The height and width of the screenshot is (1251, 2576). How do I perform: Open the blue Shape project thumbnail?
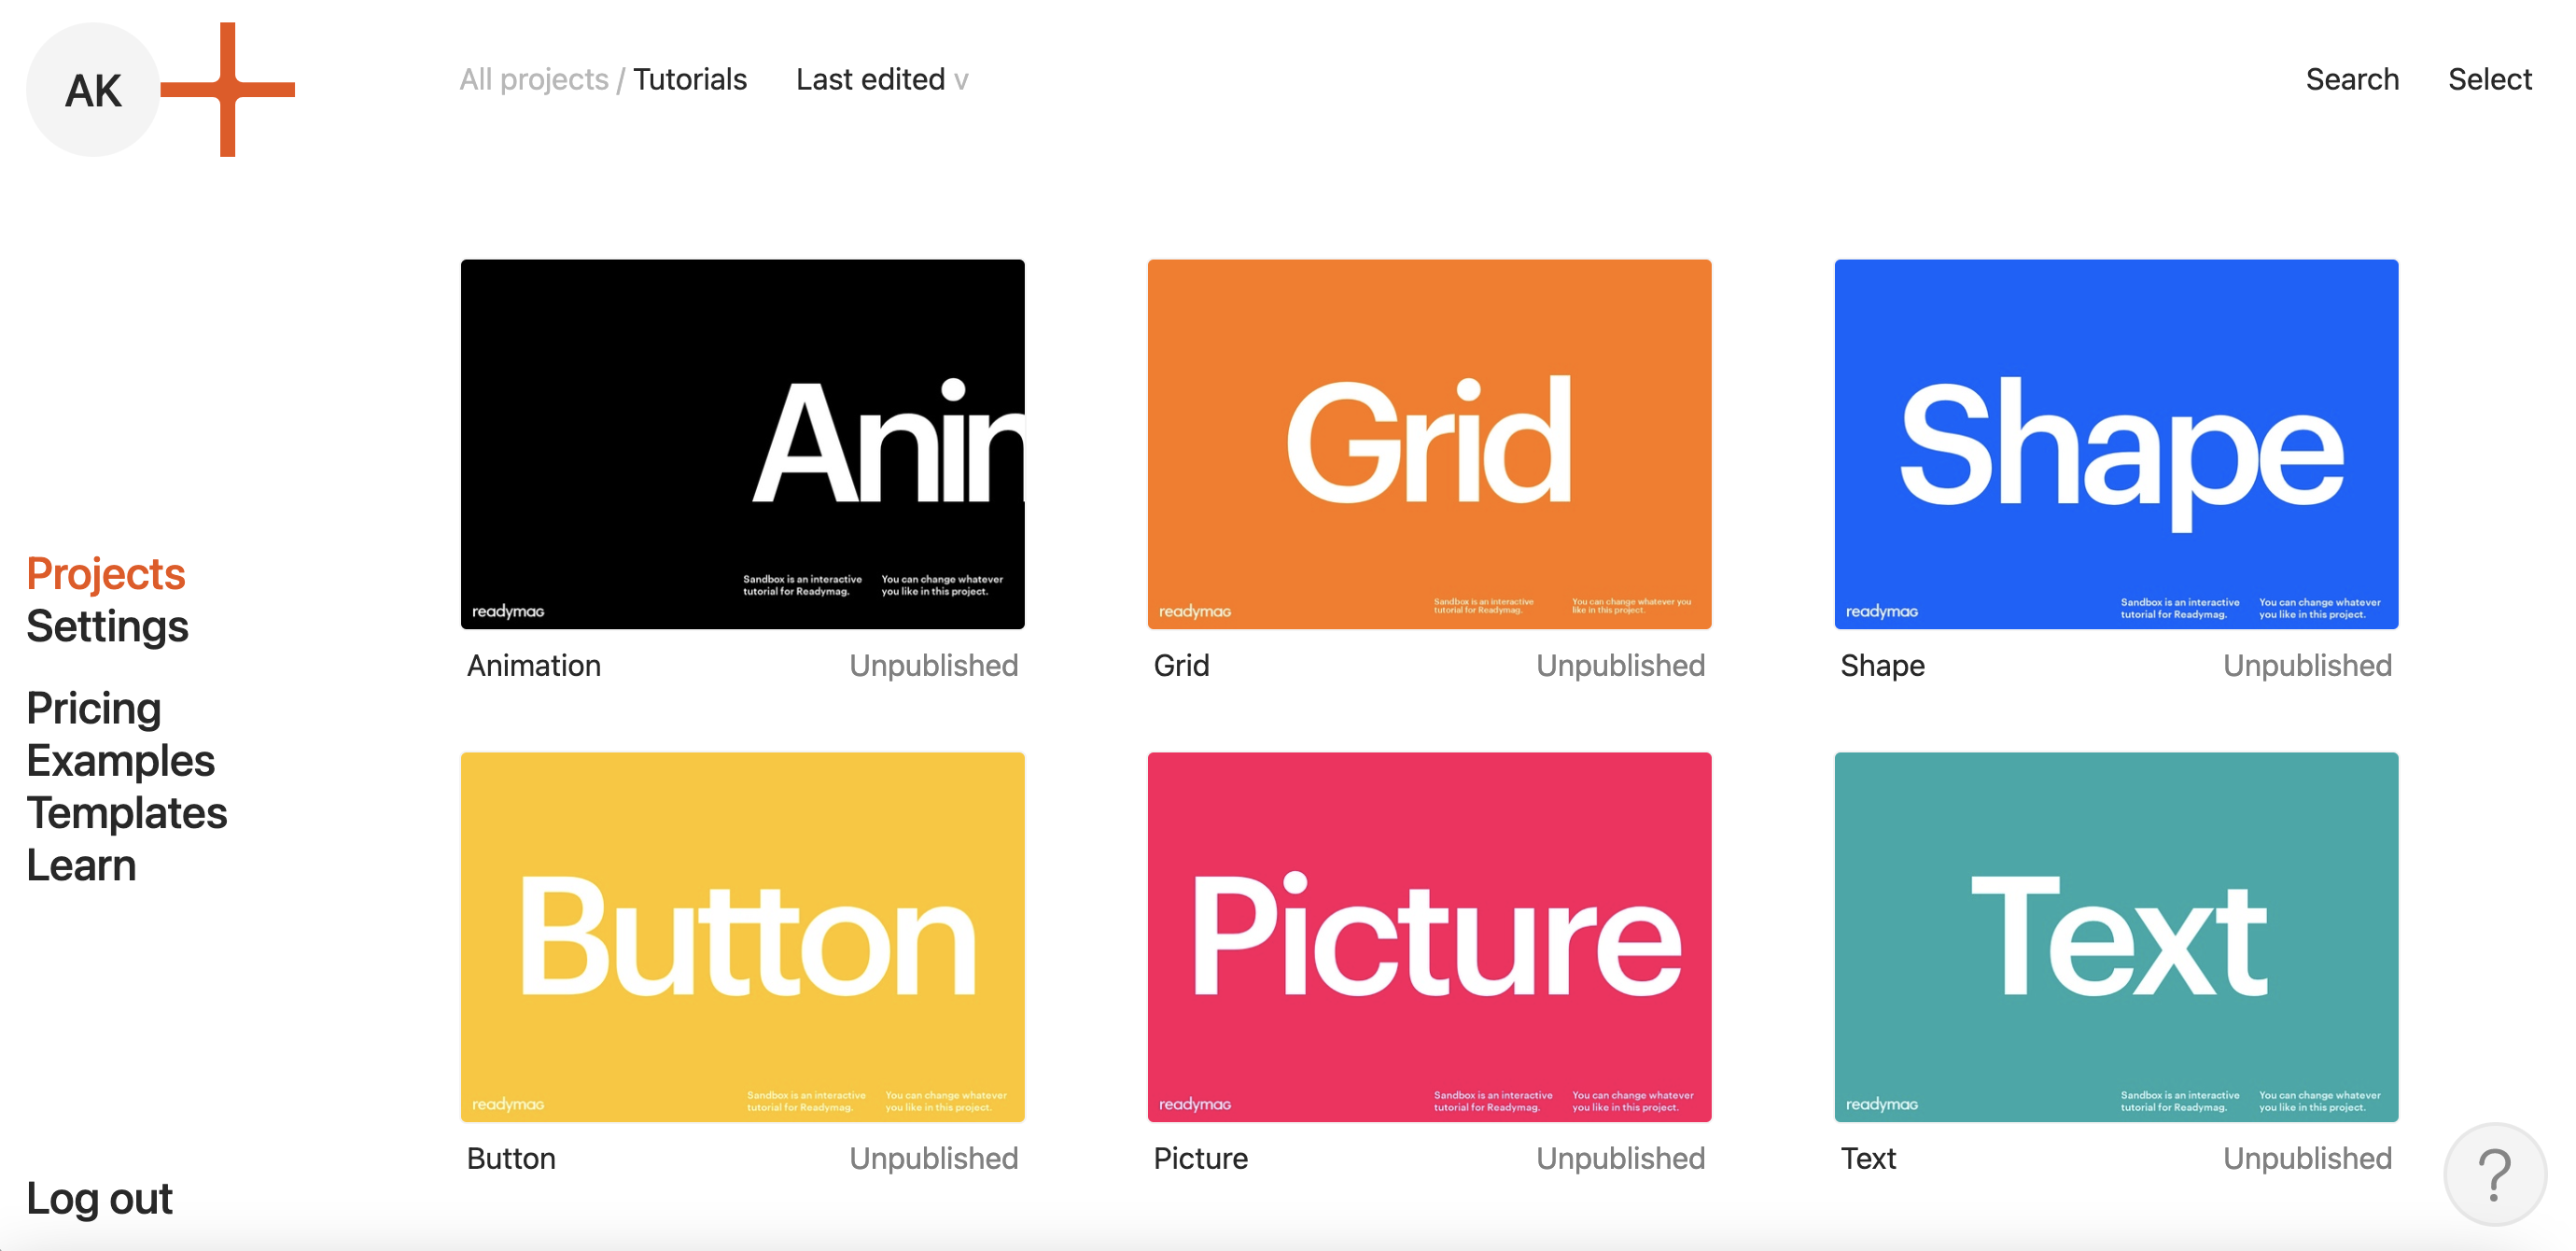tap(2116, 444)
